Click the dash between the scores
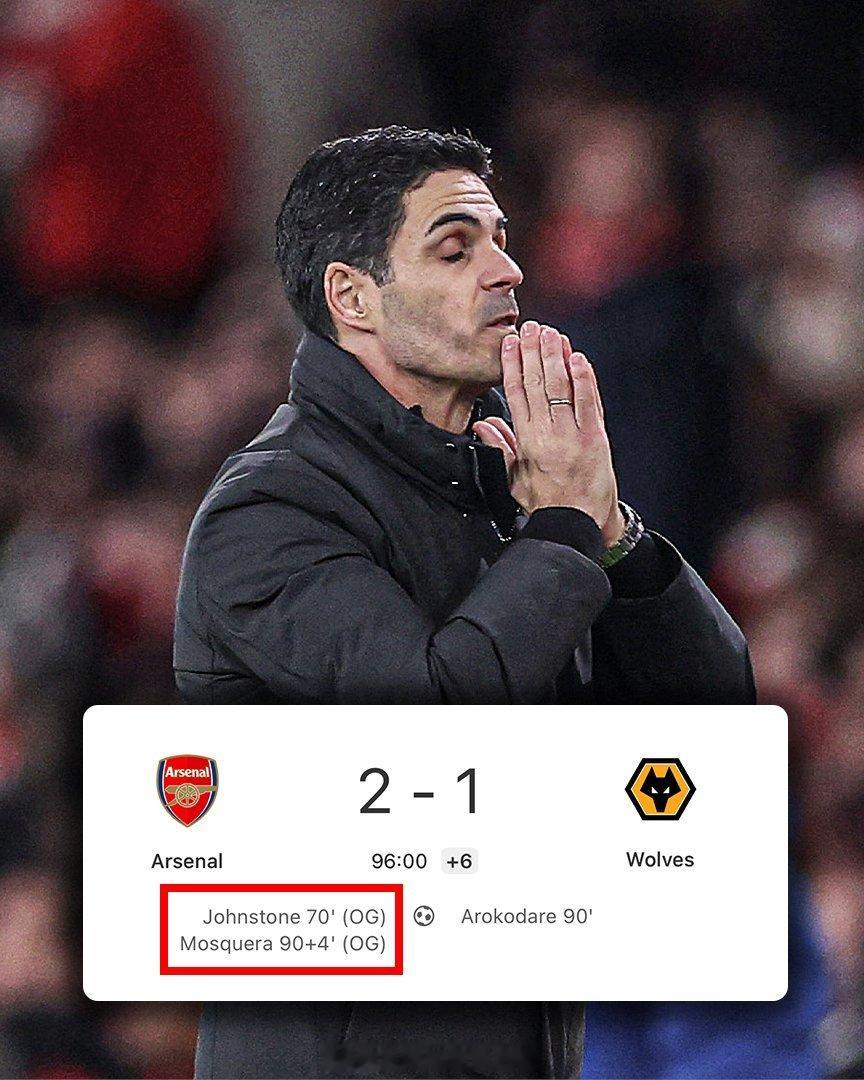This screenshot has height=1080, width=864. click(424, 794)
